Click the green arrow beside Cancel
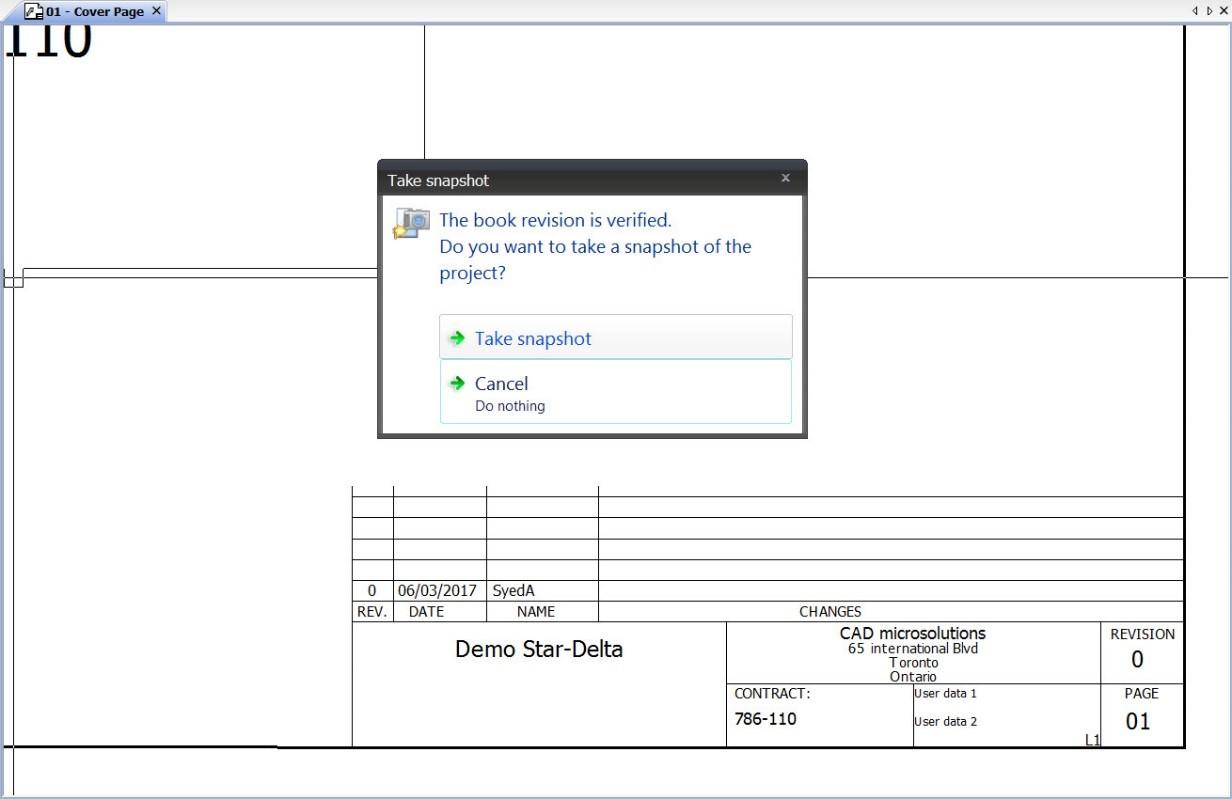This screenshot has width=1232, height=799. 457,383
